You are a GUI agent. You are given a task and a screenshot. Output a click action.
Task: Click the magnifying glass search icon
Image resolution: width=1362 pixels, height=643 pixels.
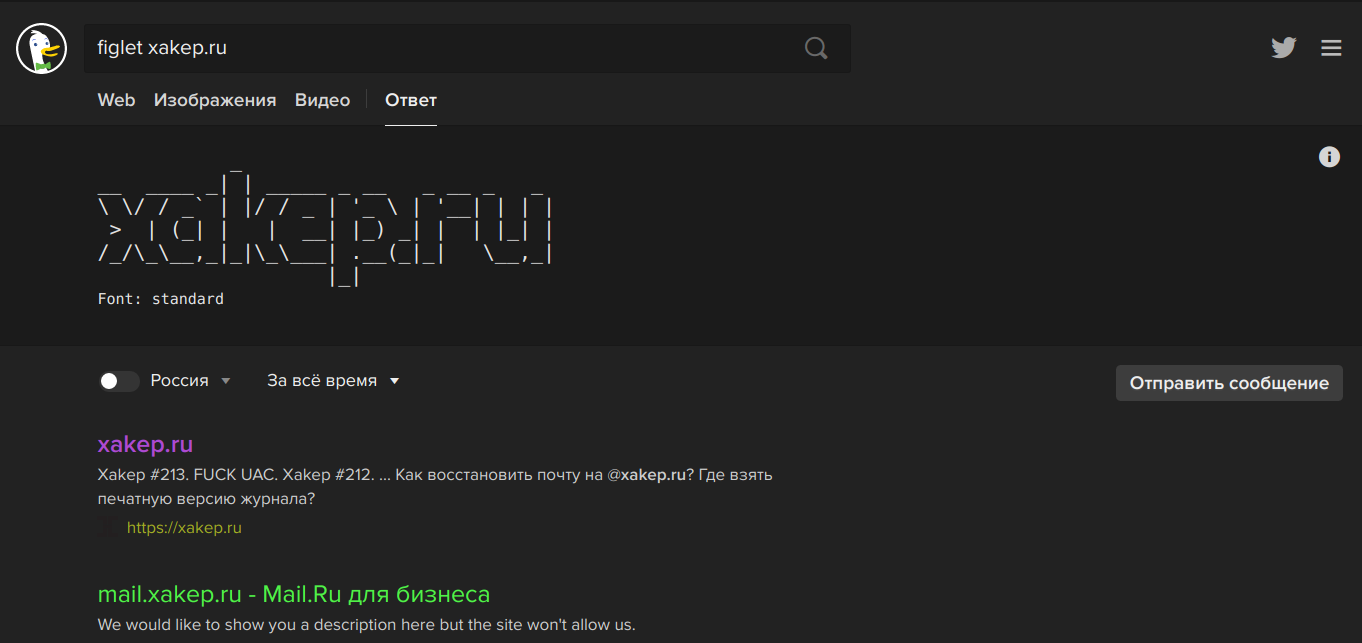coord(816,48)
